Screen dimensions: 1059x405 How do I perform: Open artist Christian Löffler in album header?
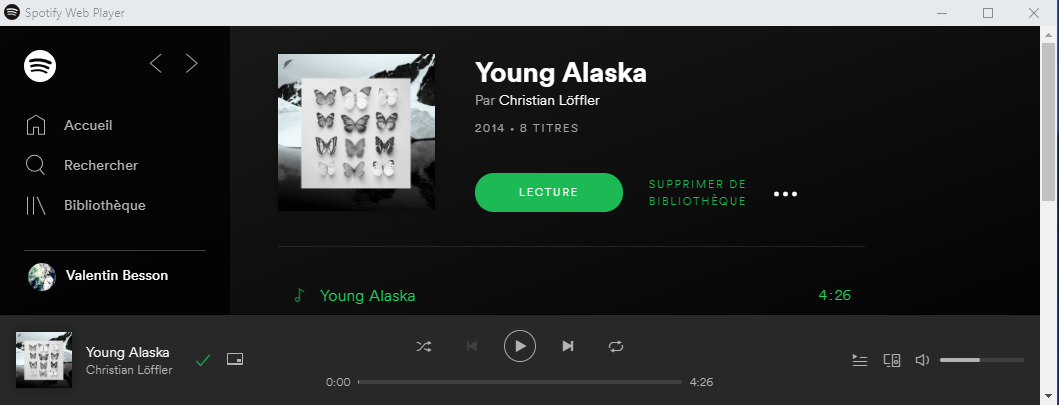click(x=549, y=101)
